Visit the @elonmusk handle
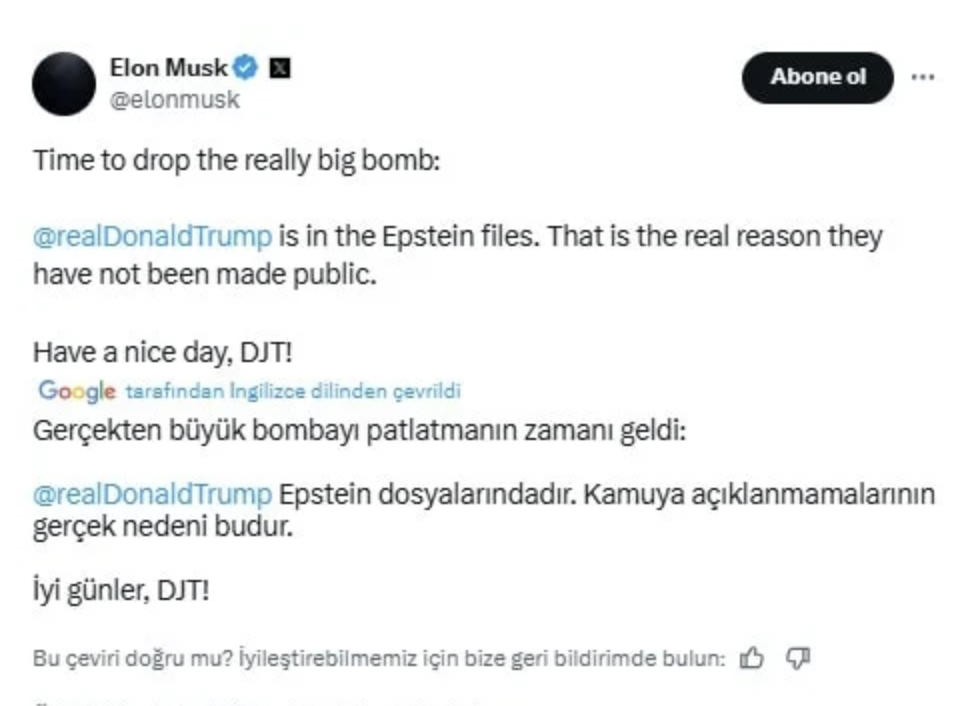Viewport: 970px width, 706px height. point(175,99)
